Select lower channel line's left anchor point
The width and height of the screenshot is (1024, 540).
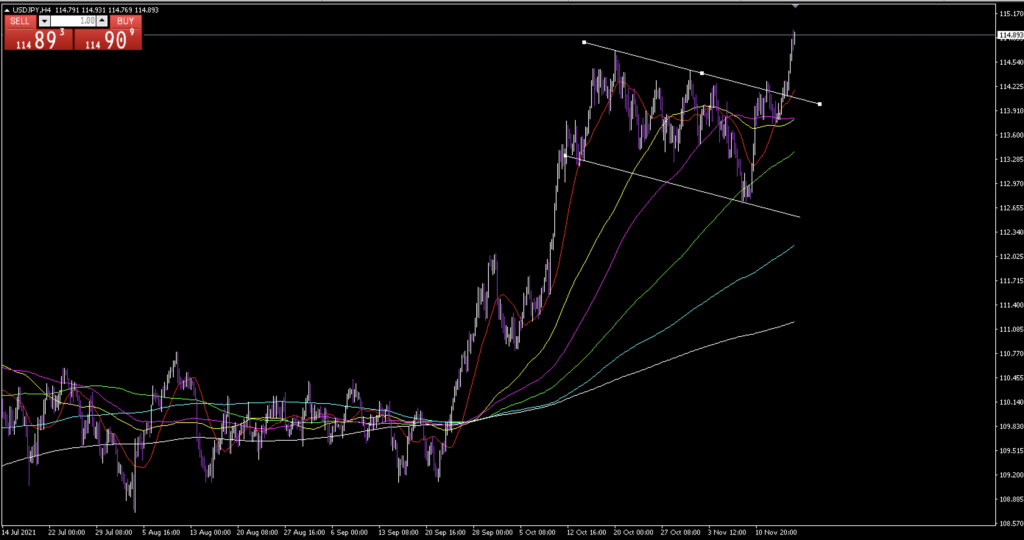[566, 156]
